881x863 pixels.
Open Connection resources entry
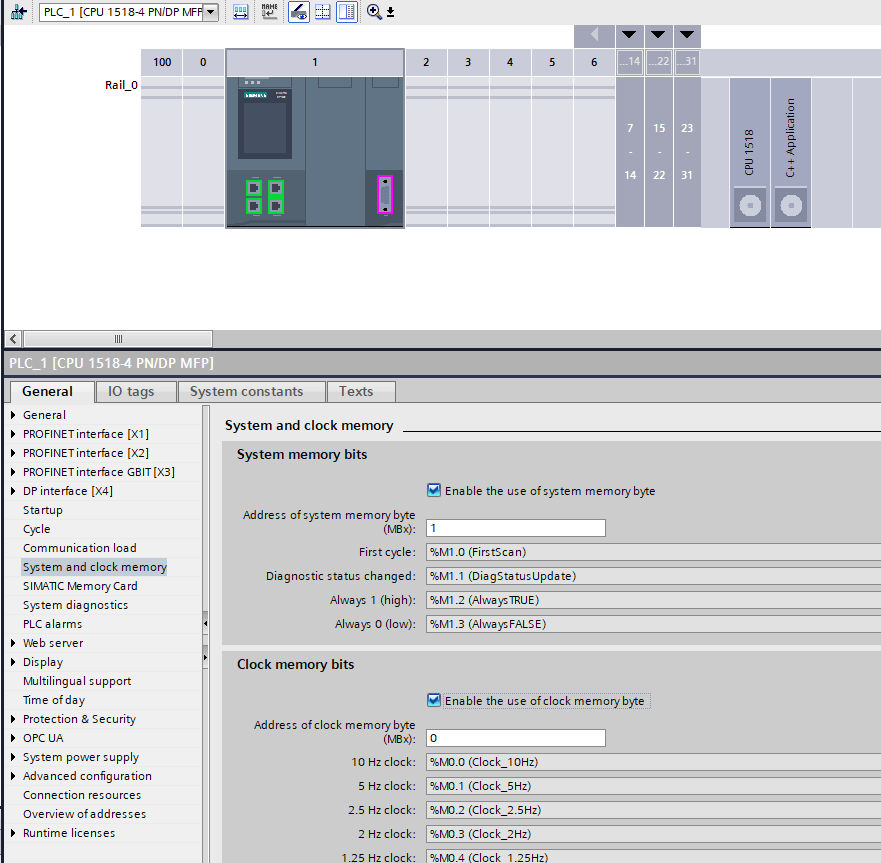click(x=82, y=796)
